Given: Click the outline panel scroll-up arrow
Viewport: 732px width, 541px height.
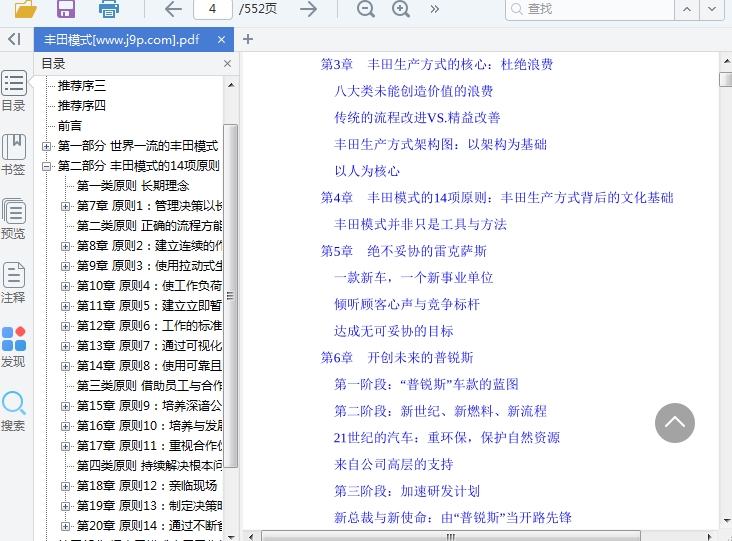Looking at the screenshot, I should (x=231, y=85).
